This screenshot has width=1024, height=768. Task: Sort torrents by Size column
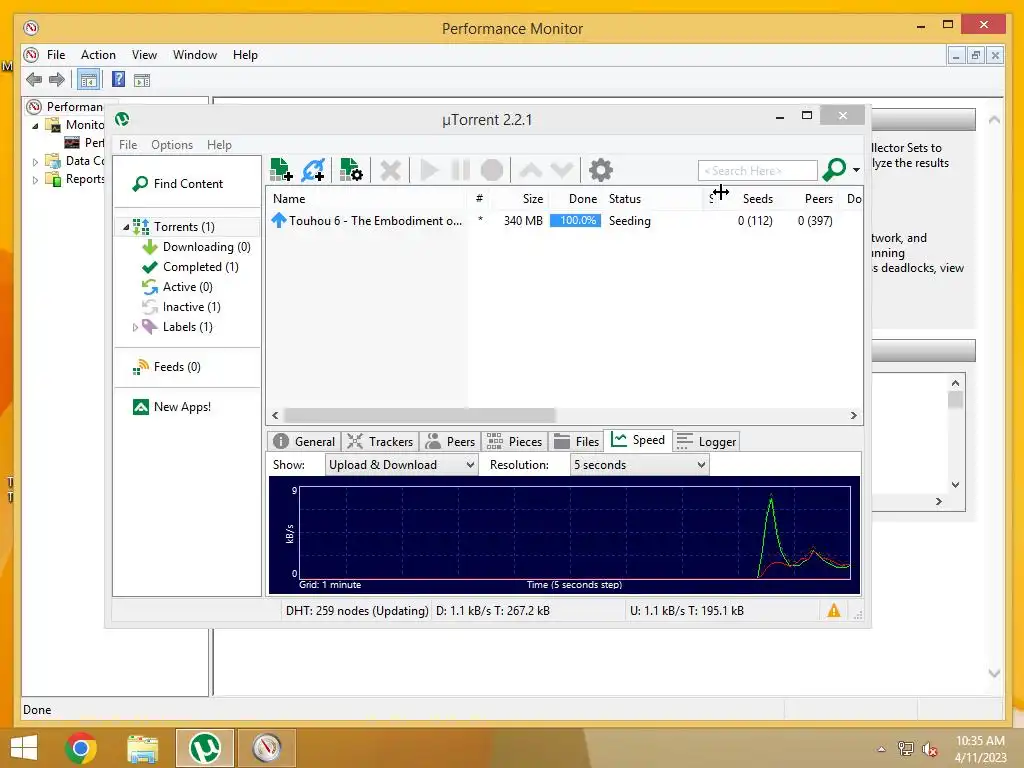(524, 199)
